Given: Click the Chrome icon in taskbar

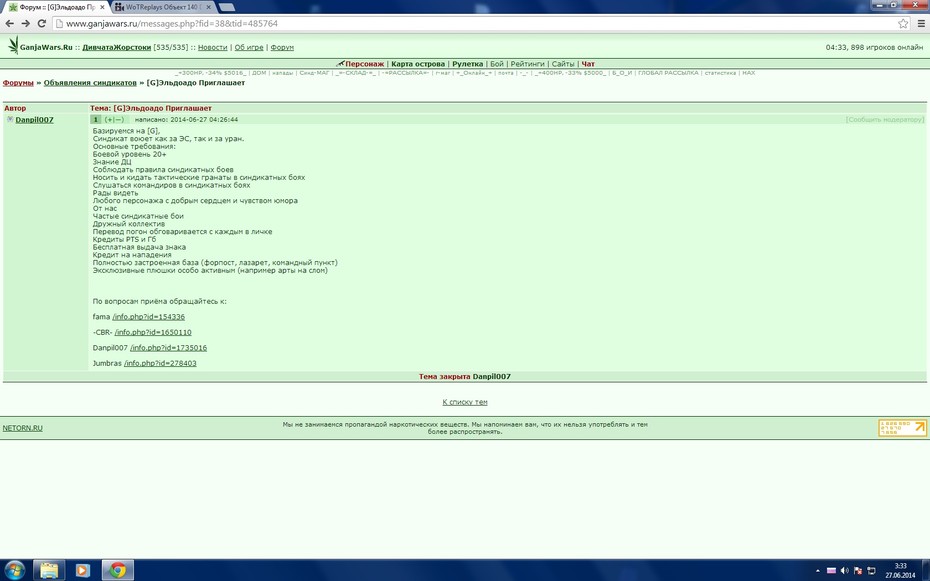Looking at the screenshot, I should (117, 570).
